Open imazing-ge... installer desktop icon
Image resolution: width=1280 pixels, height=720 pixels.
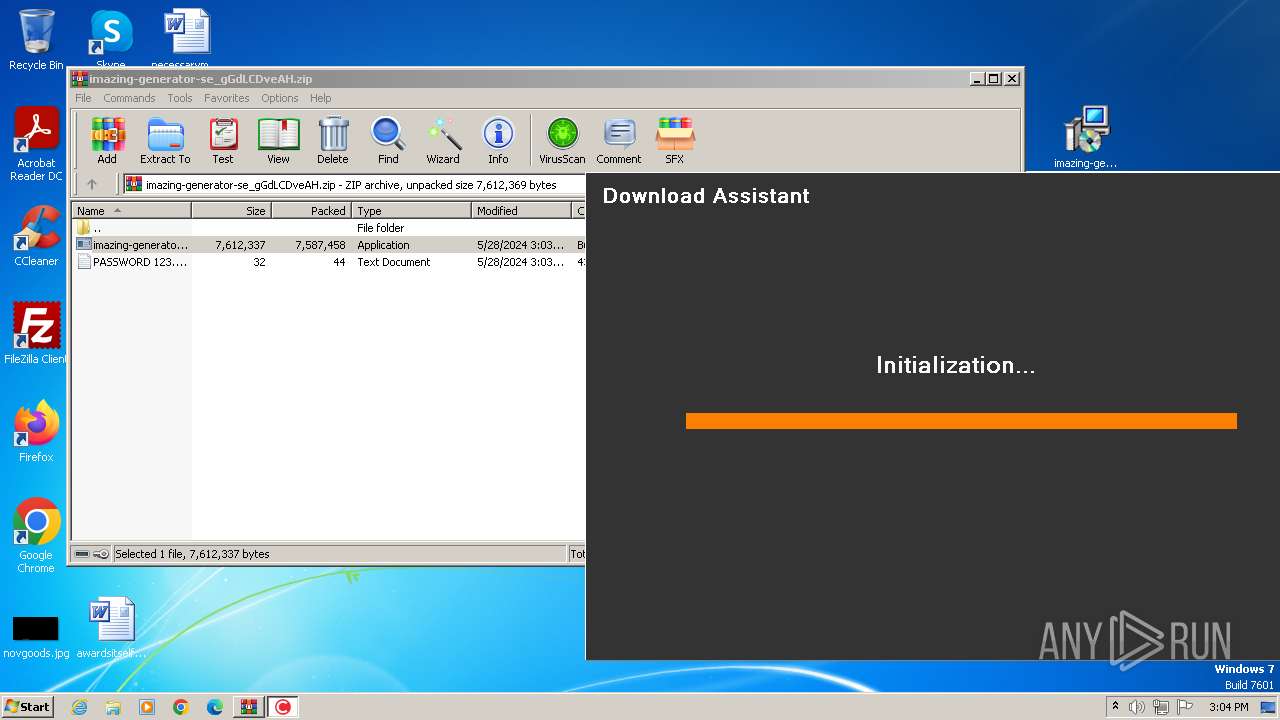1086,138
